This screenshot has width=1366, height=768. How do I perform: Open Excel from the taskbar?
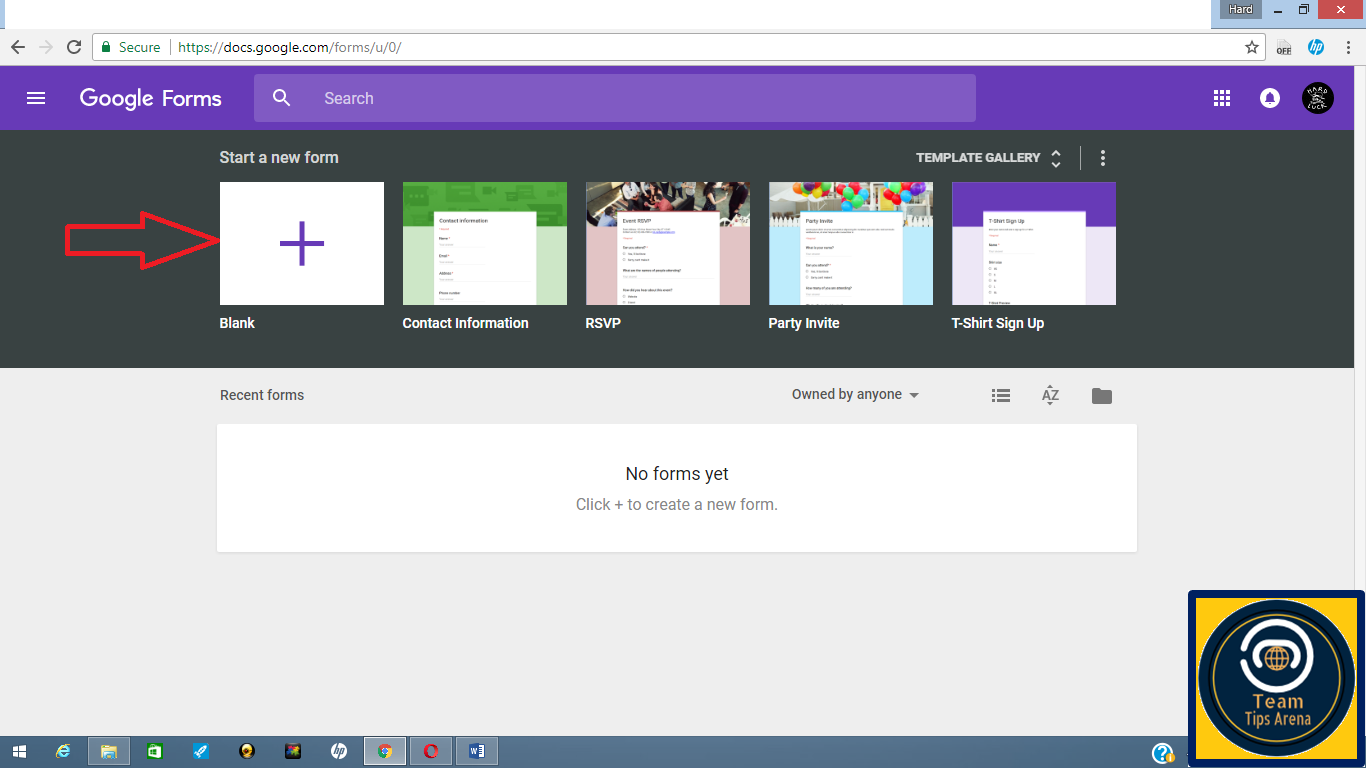(155, 751)
